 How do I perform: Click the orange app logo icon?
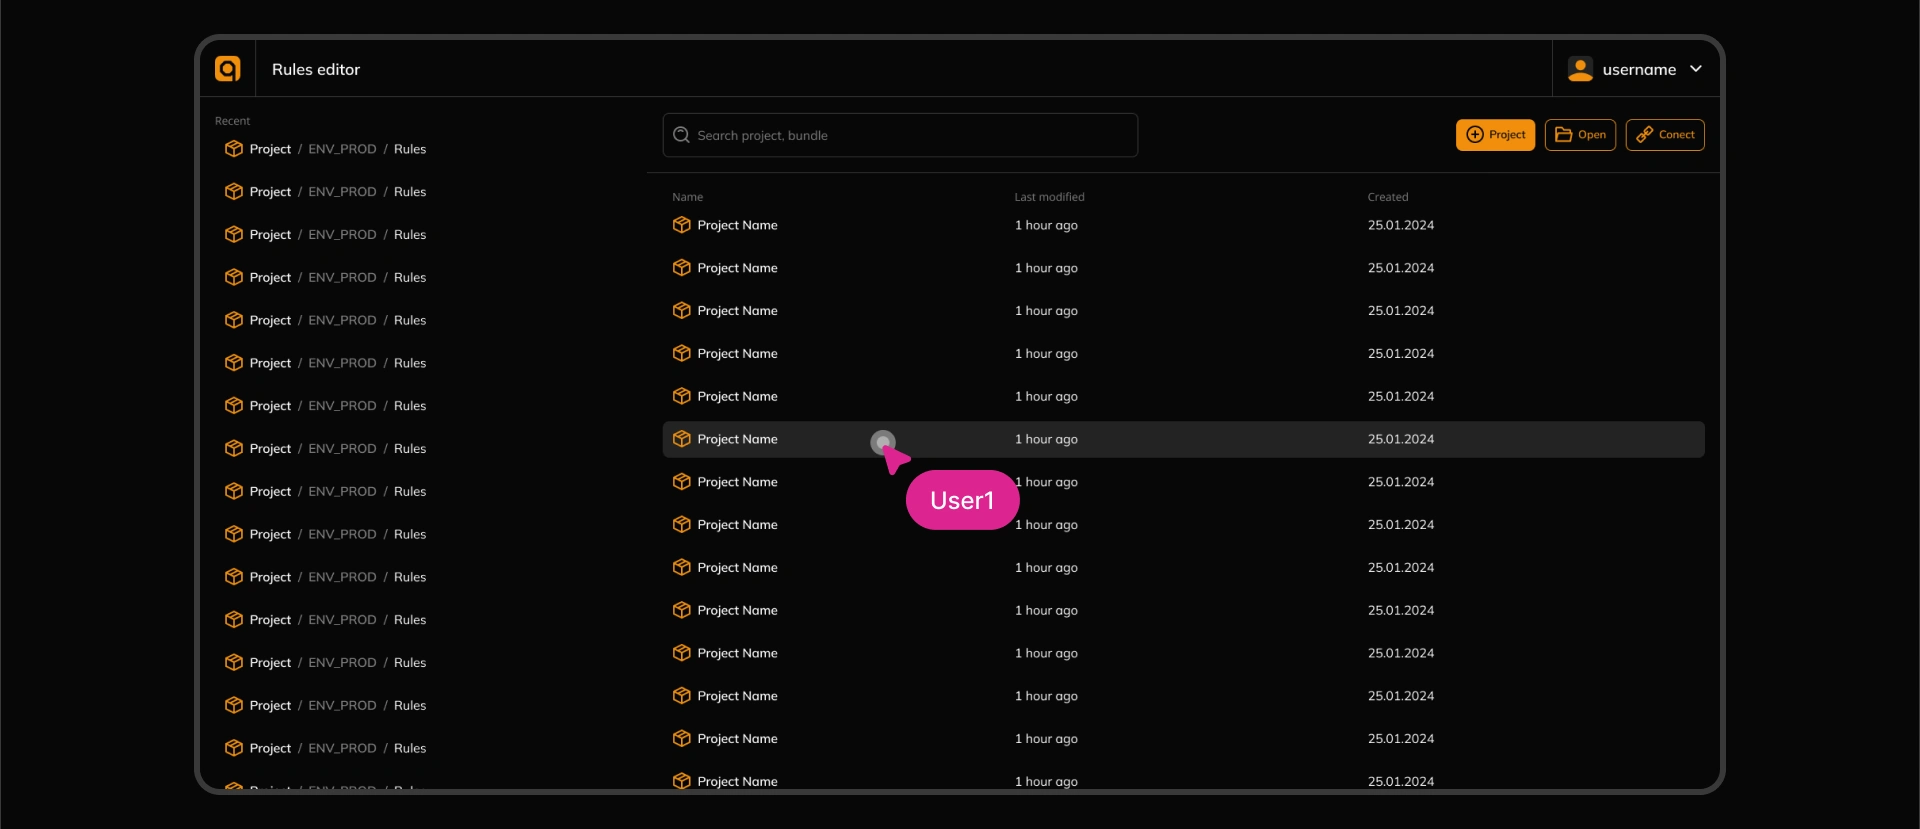click(228, 69)
